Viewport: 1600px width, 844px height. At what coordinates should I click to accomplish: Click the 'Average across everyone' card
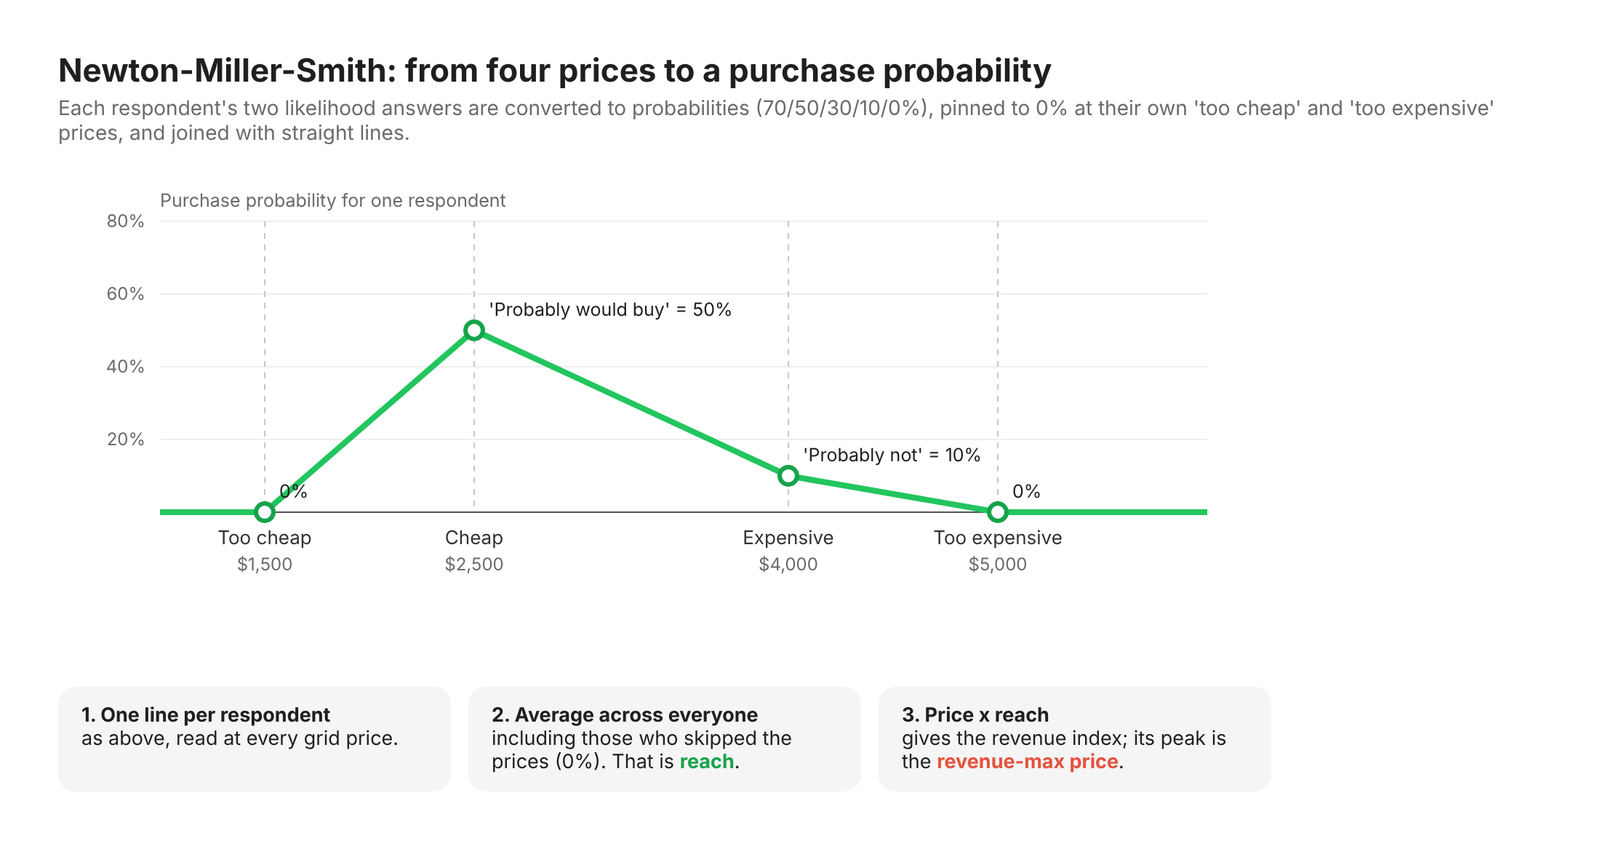point(664,739)
